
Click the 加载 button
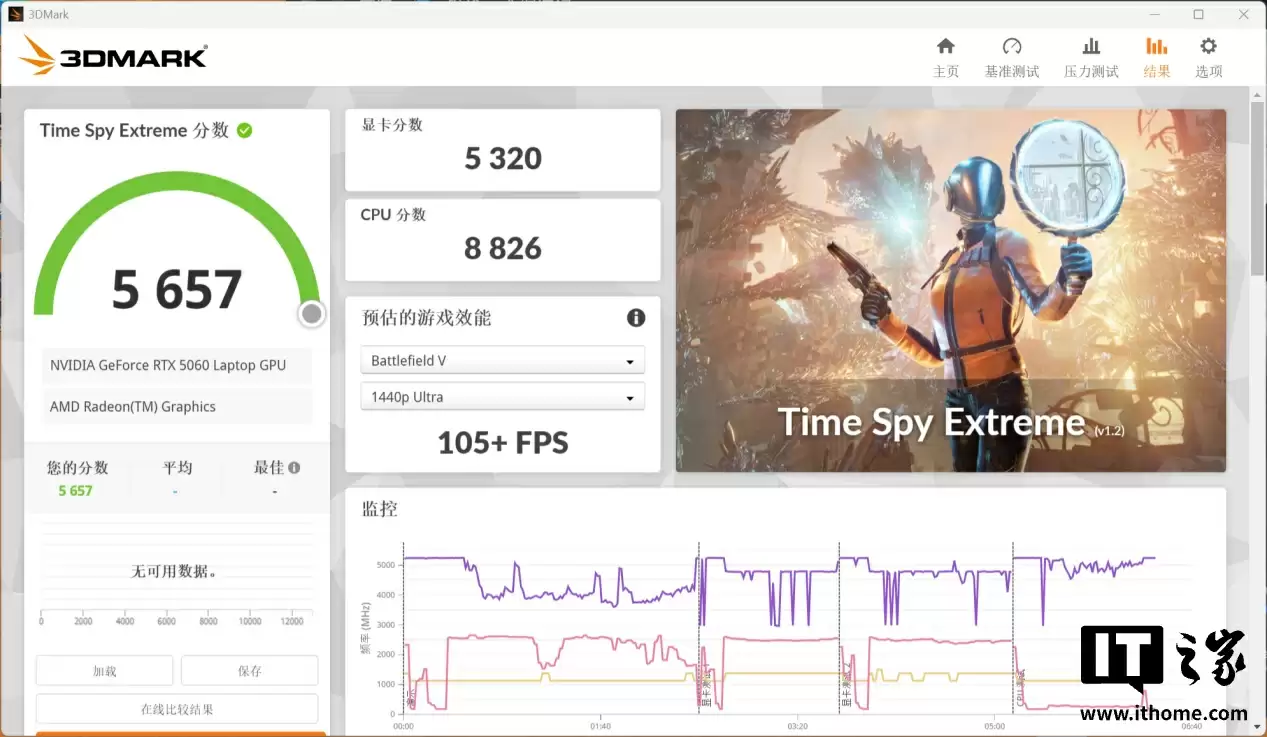[x=104, y=670]
